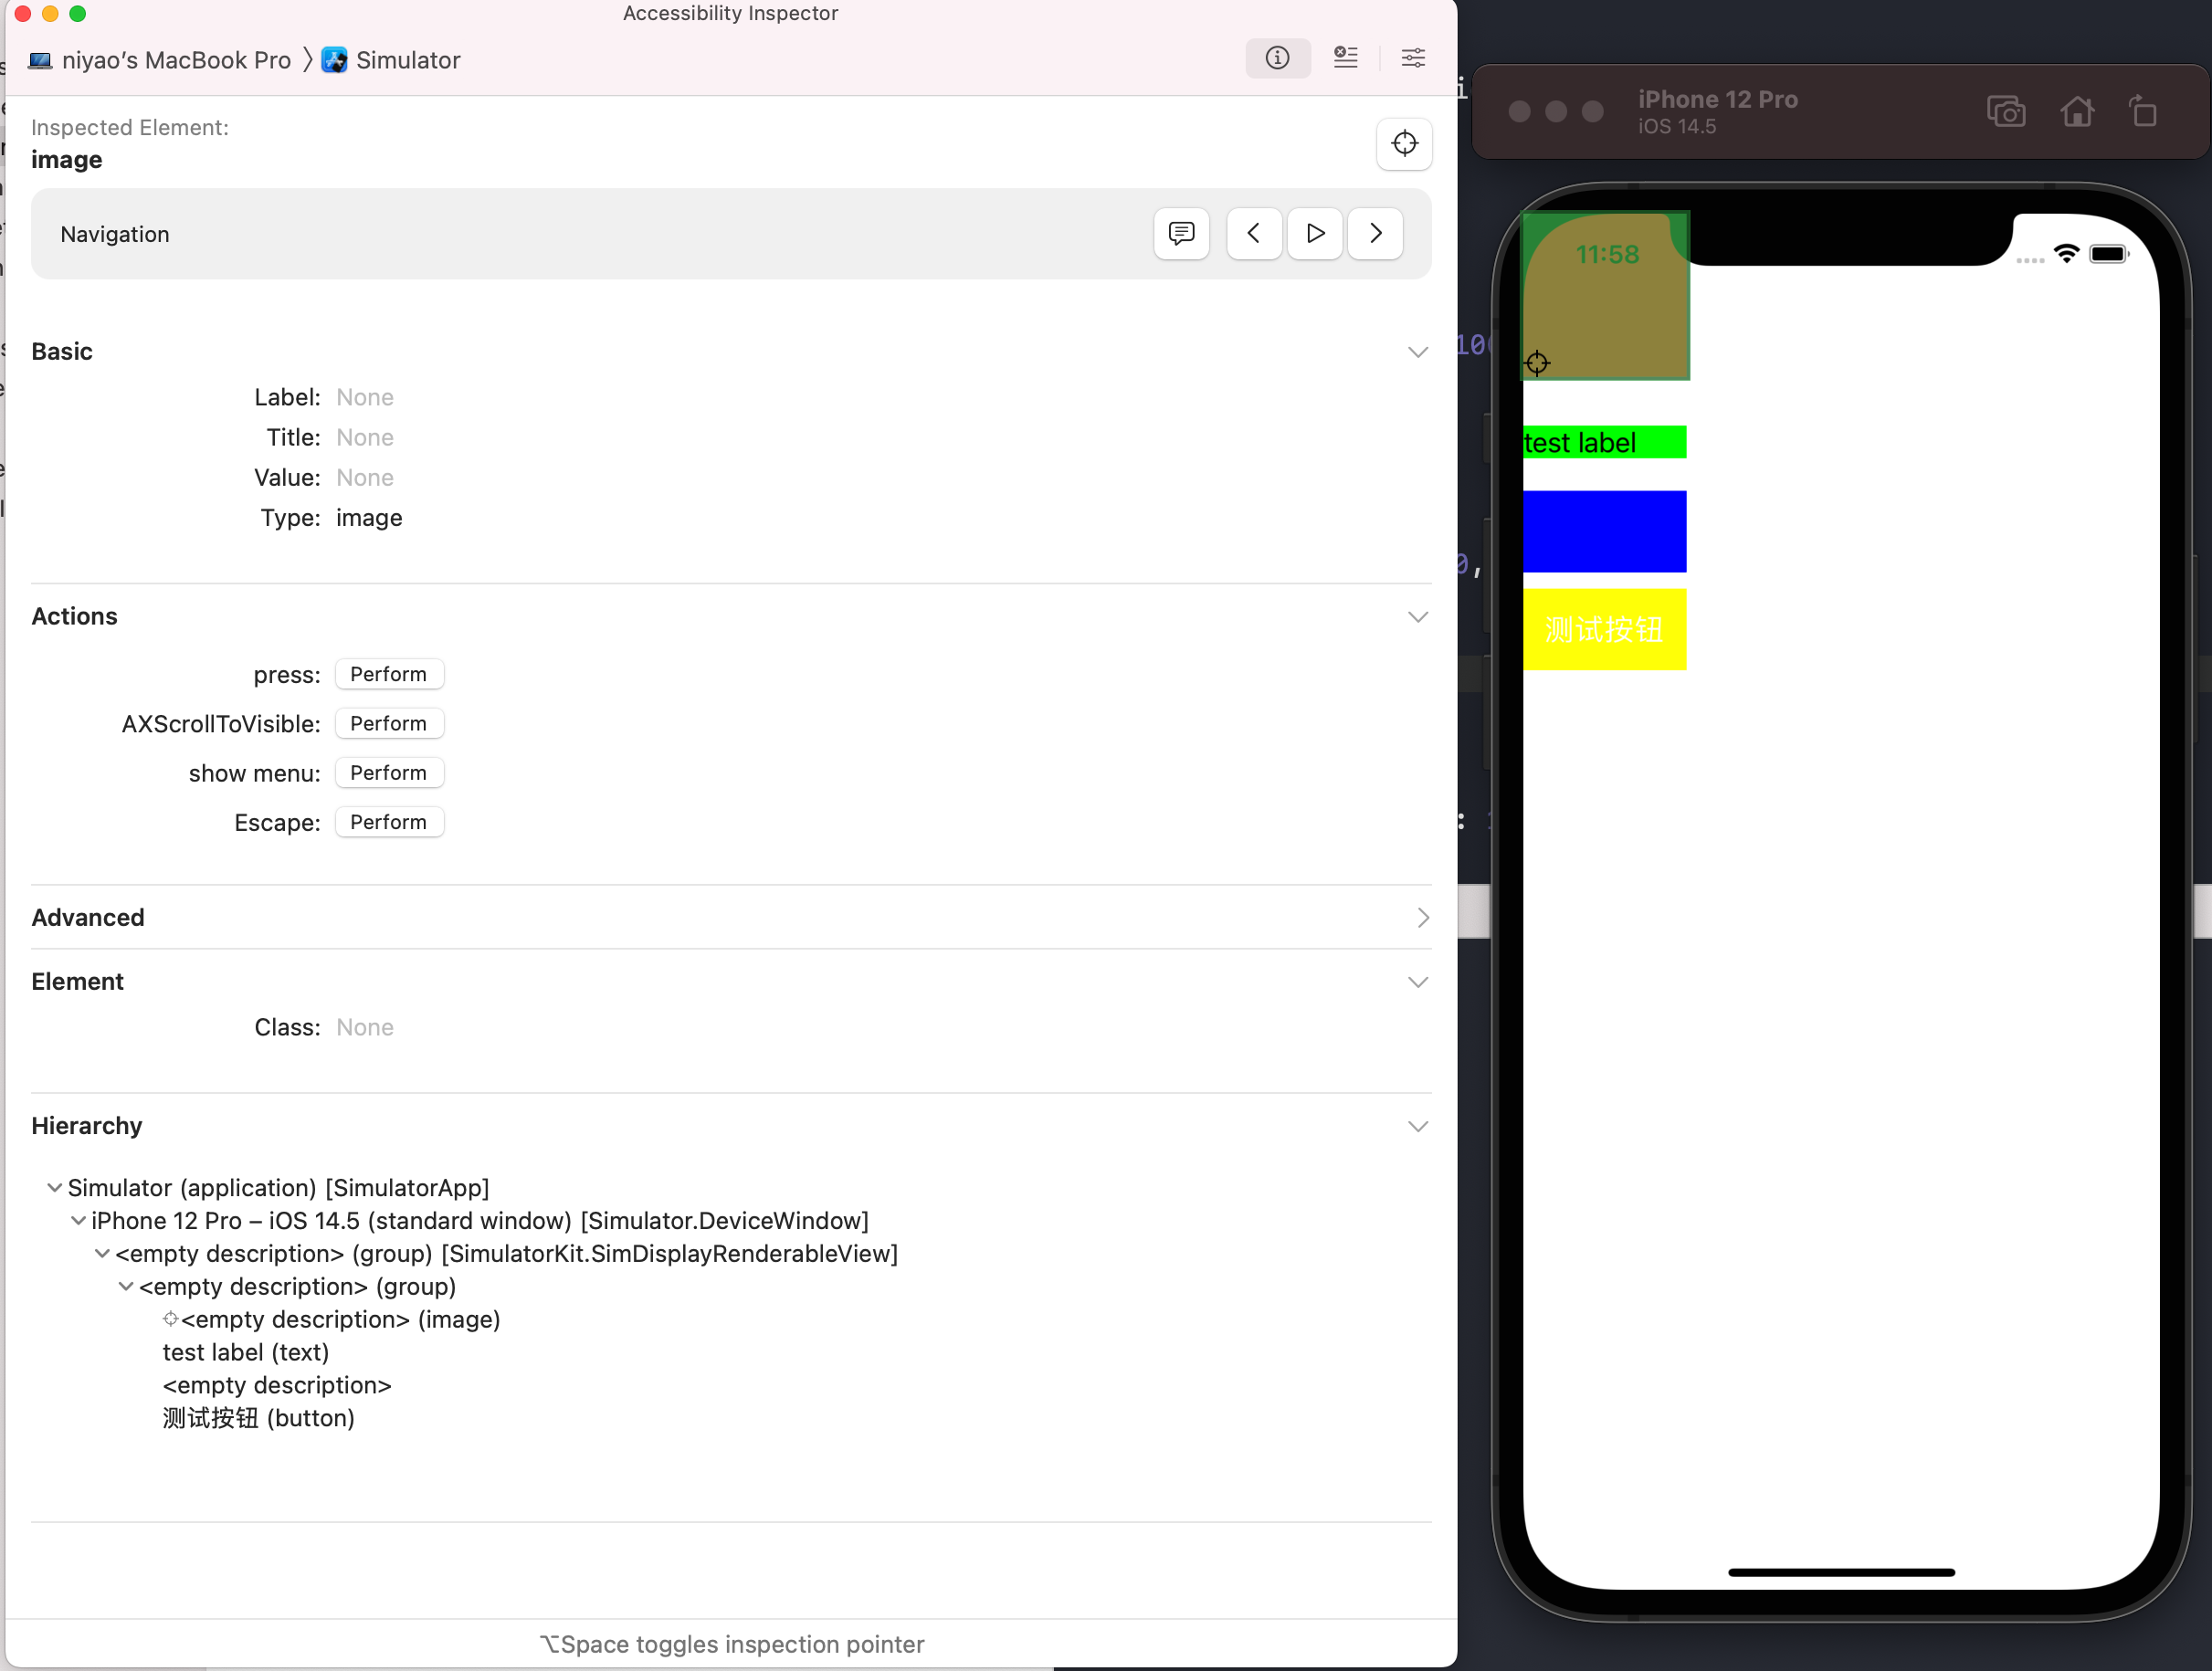Select 测试按钮 (button) hierarchy row

click(259, 1419)
